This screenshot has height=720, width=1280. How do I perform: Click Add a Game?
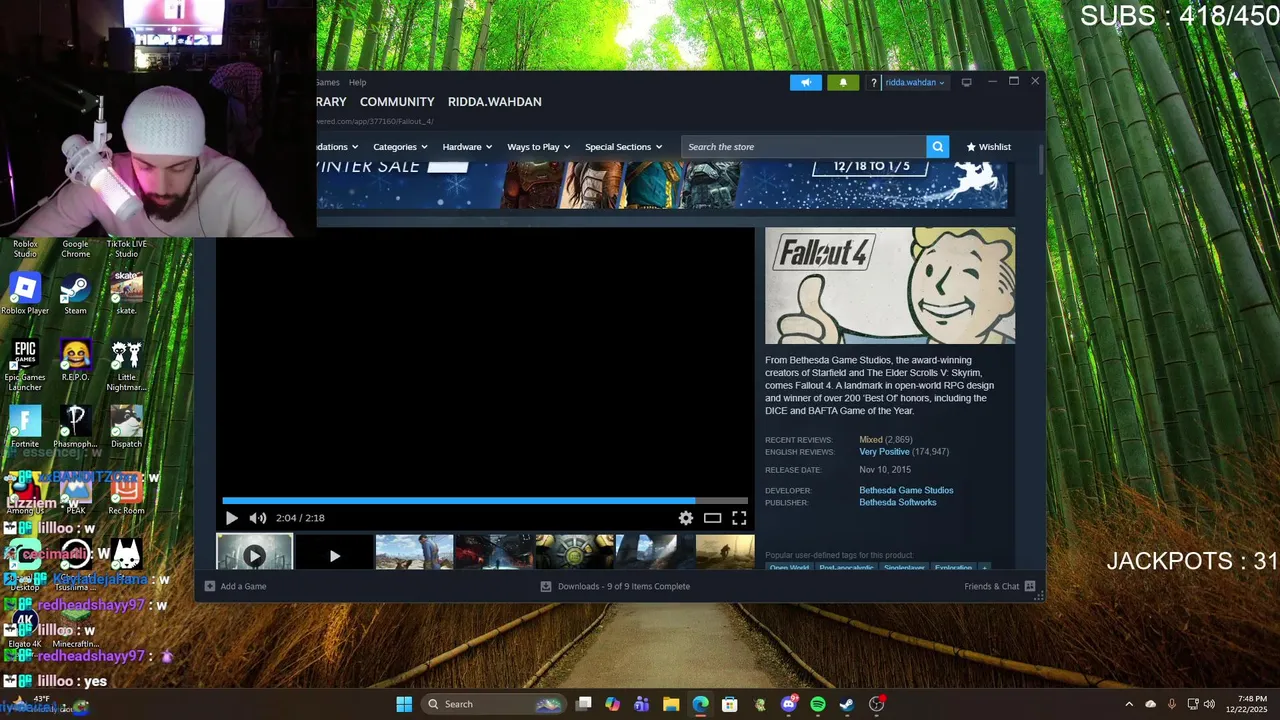[235, 586]
